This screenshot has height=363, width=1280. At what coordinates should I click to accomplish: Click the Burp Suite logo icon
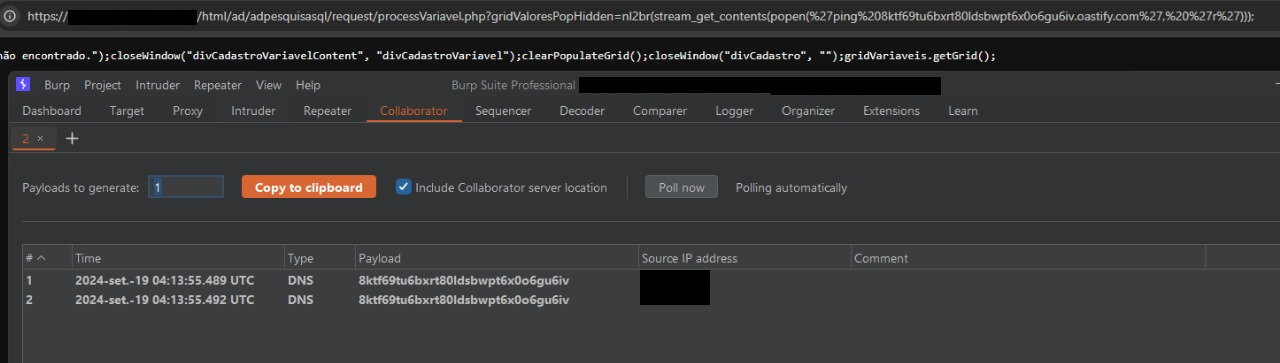(23, 85)
